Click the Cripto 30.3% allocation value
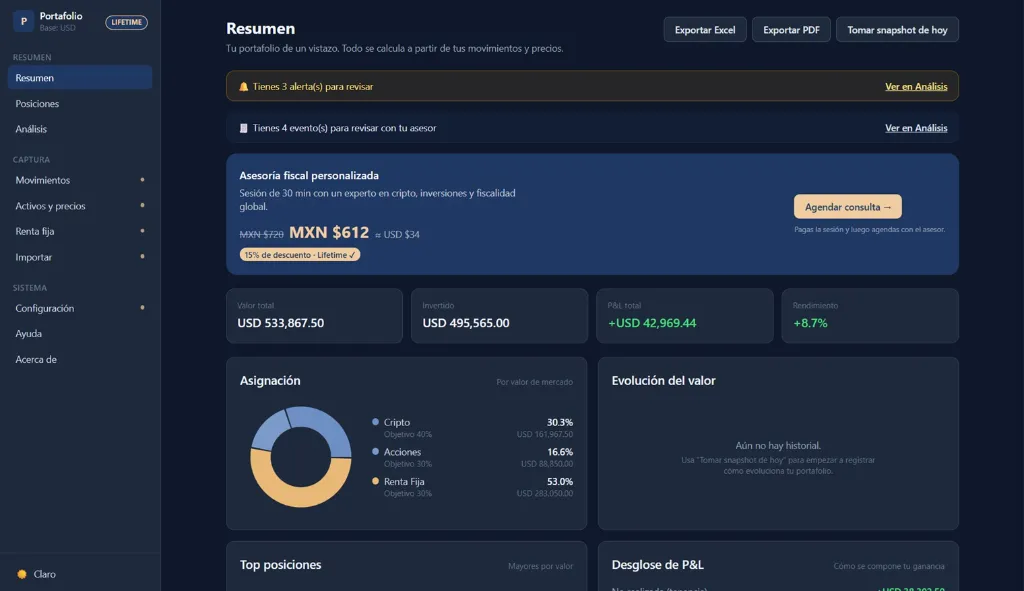Image resolution: width=1024 pixels, height=591 pixels. [x=560, y=422]
